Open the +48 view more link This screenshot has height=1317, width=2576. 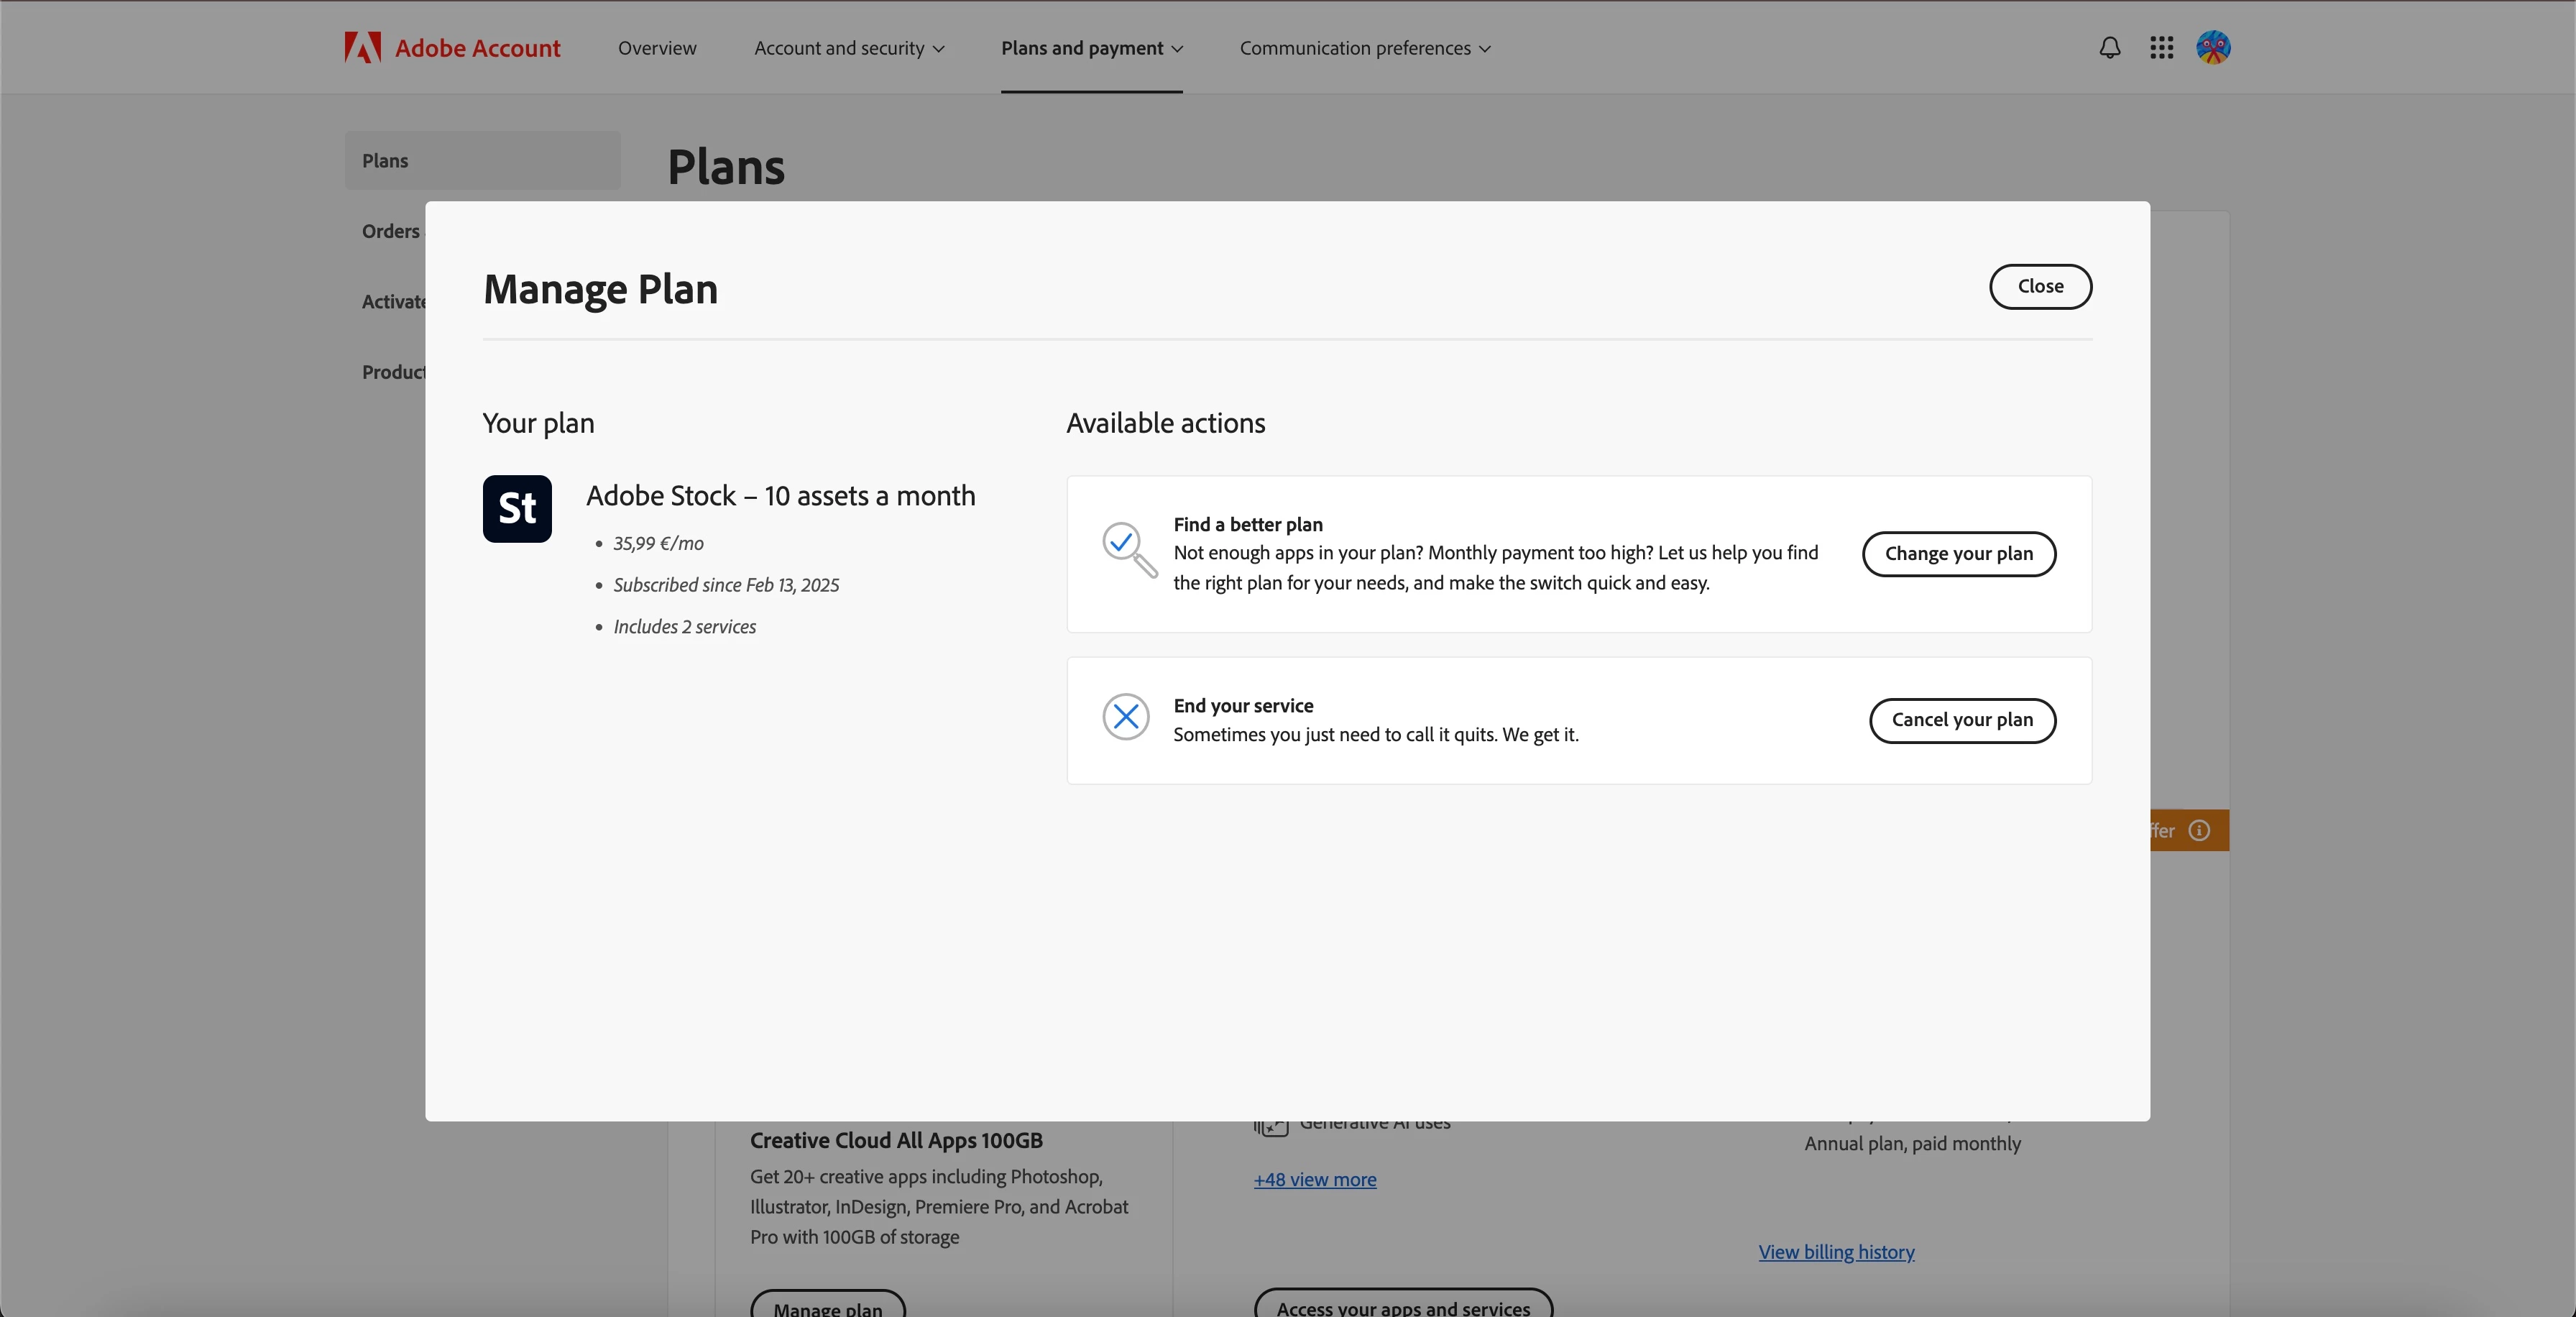pyautogui.click(x=1314, y=1179)
